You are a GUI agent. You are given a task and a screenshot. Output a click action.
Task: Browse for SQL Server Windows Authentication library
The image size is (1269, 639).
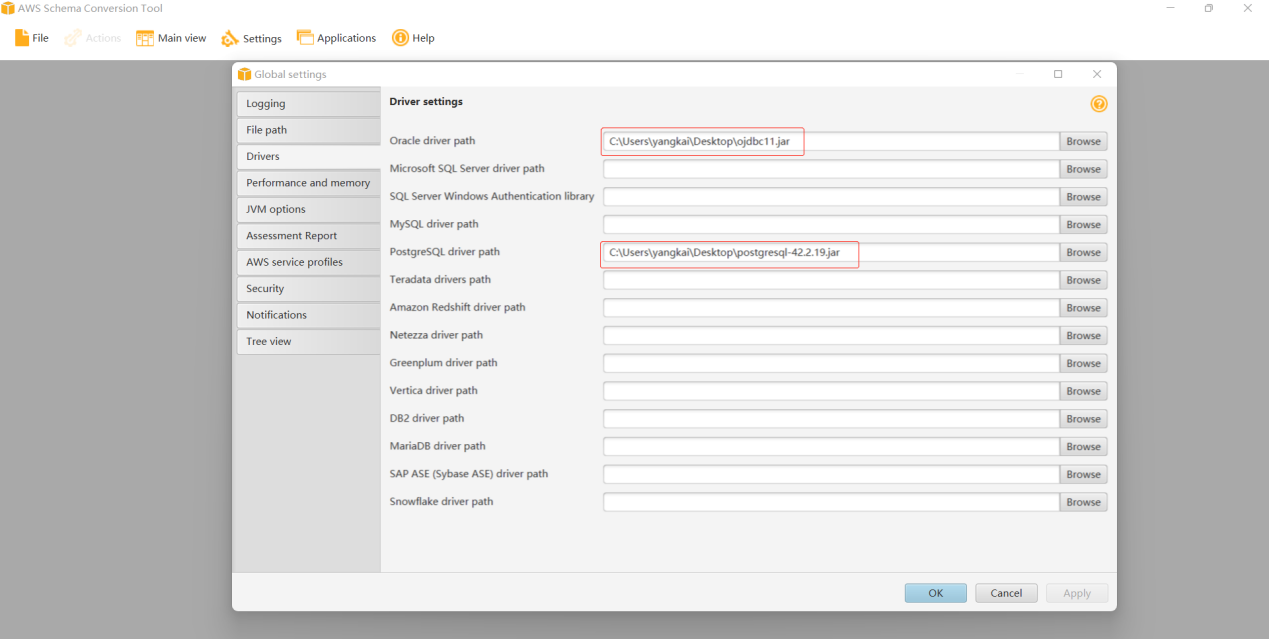1083,197
